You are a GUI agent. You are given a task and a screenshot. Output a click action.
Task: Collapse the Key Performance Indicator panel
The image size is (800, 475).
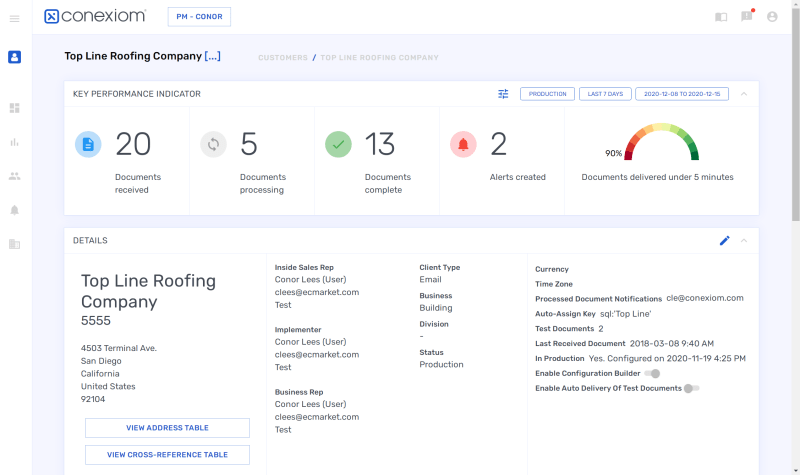(744, 94)
